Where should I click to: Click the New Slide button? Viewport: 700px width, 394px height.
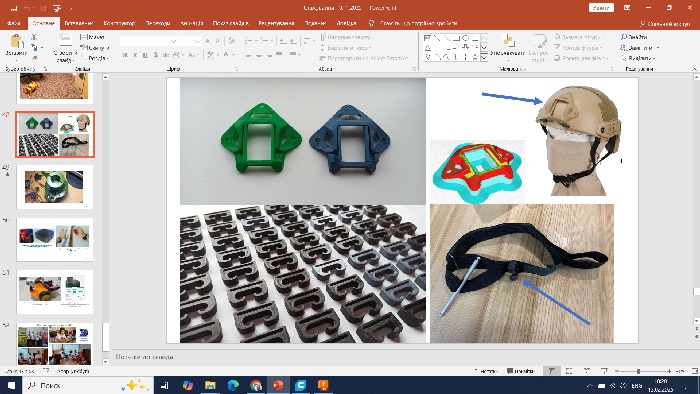click(65, 48)
